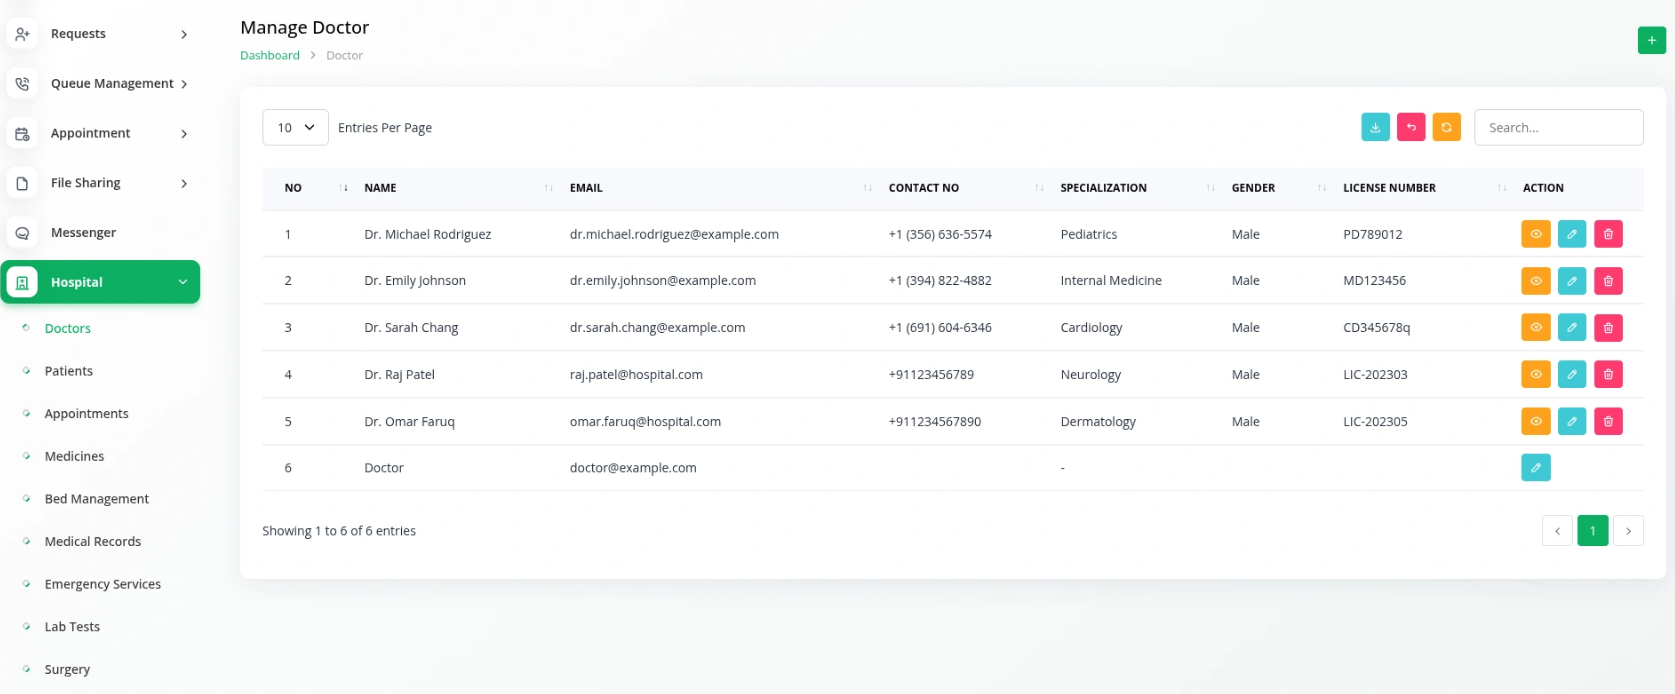1675x694 pixels.
Task: View Dr. Sarah Chang with eye icon
Action: [1536, 327]
